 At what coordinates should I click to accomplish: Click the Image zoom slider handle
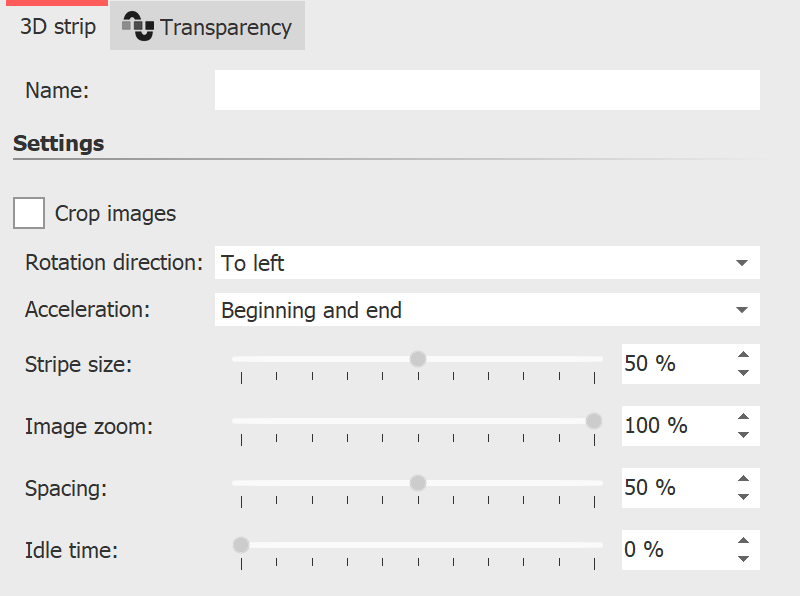(592, 421)
